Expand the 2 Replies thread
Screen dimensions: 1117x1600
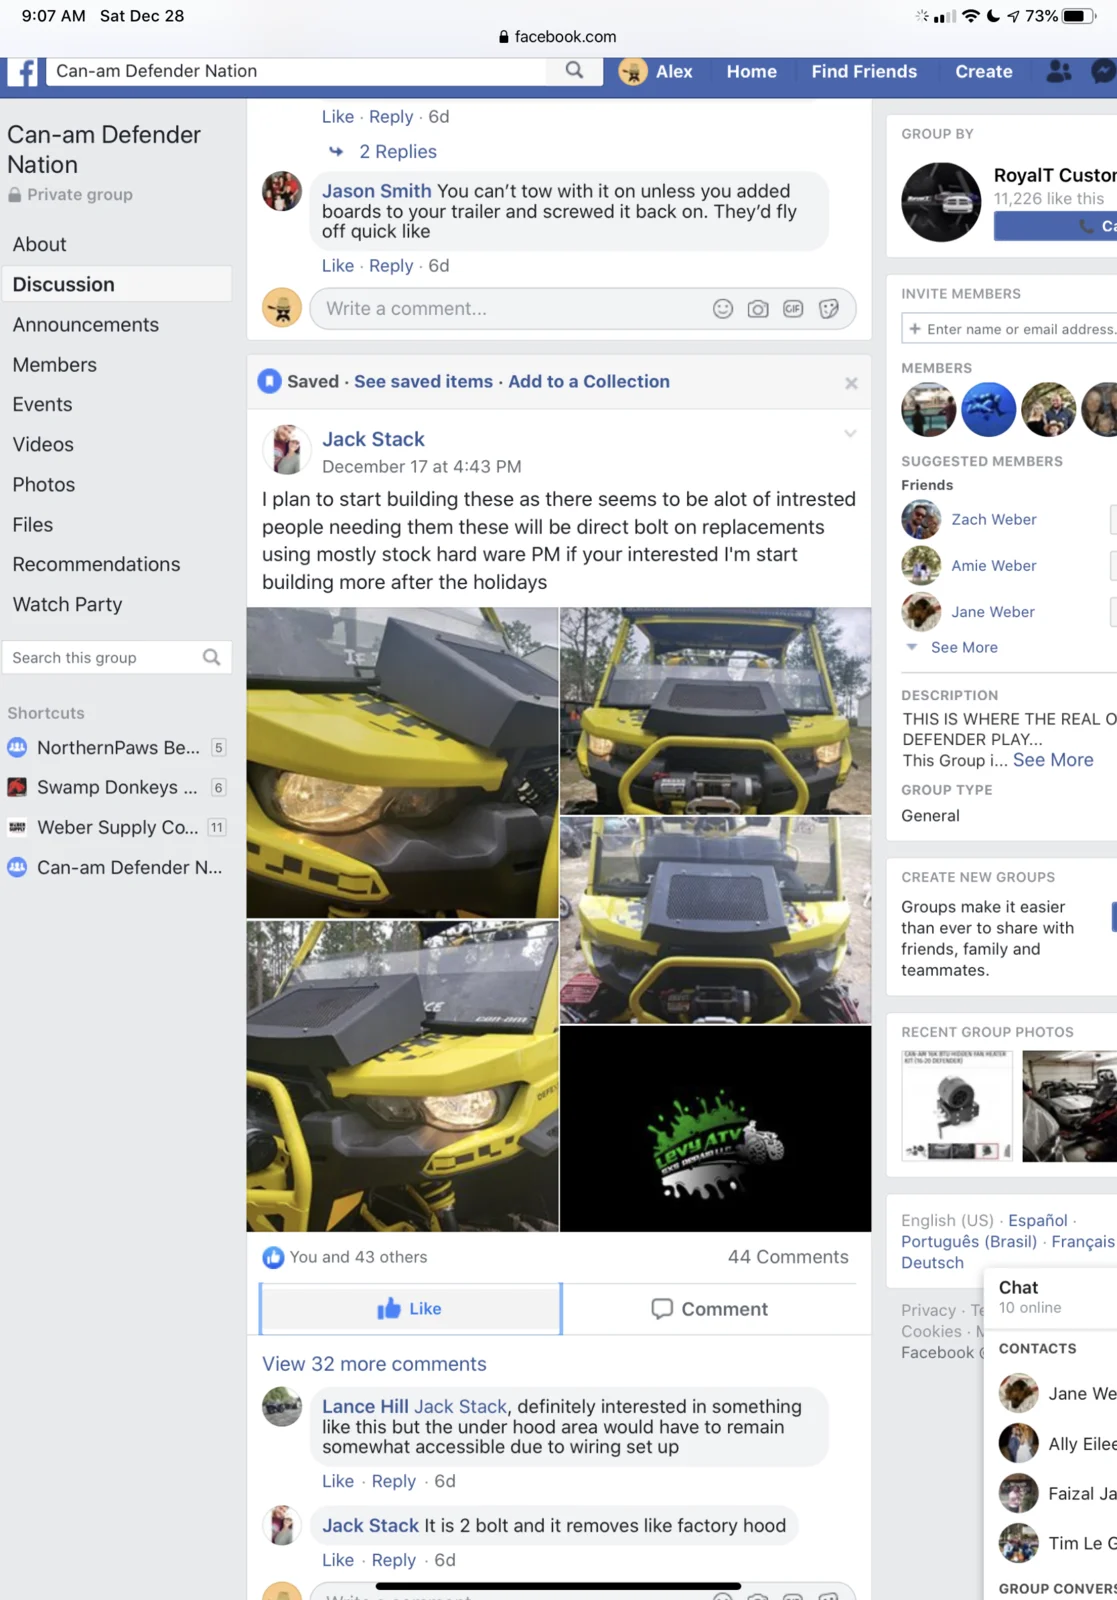(398, 152)
